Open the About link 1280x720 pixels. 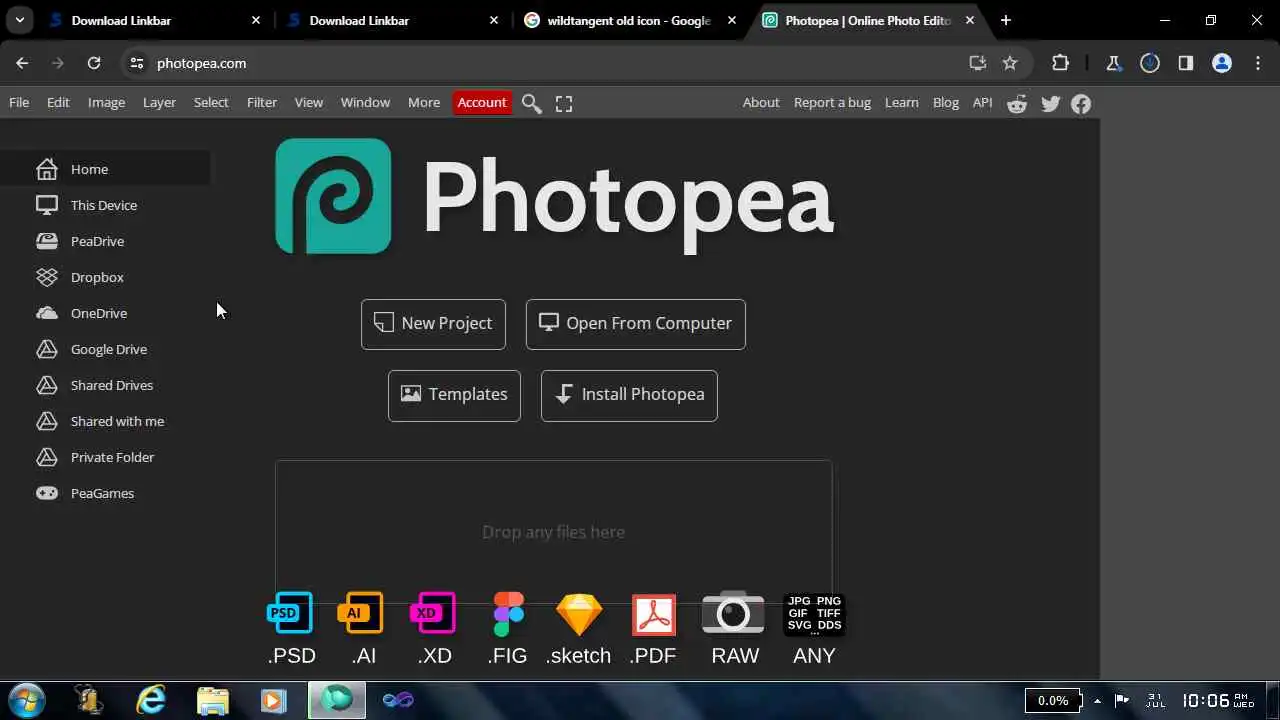[761, 102]
